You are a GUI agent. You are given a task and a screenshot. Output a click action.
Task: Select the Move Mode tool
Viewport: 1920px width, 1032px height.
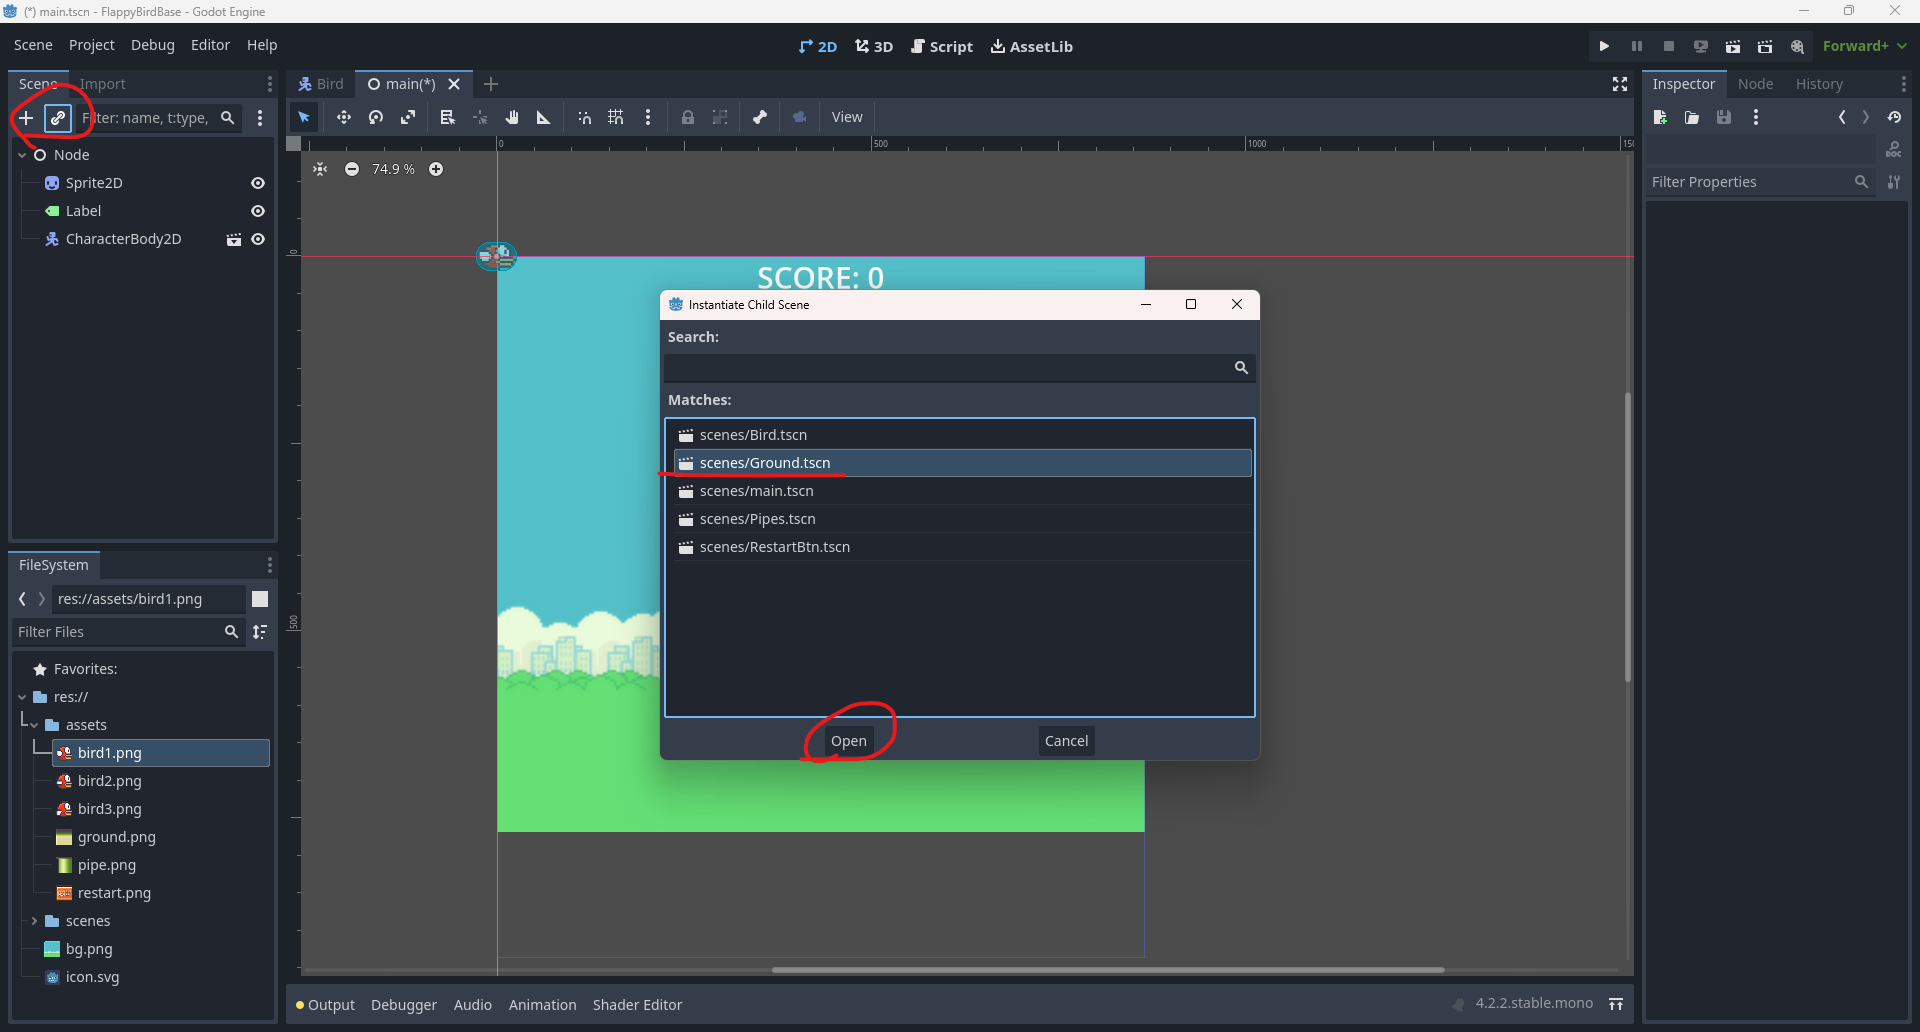coord(343,117)
